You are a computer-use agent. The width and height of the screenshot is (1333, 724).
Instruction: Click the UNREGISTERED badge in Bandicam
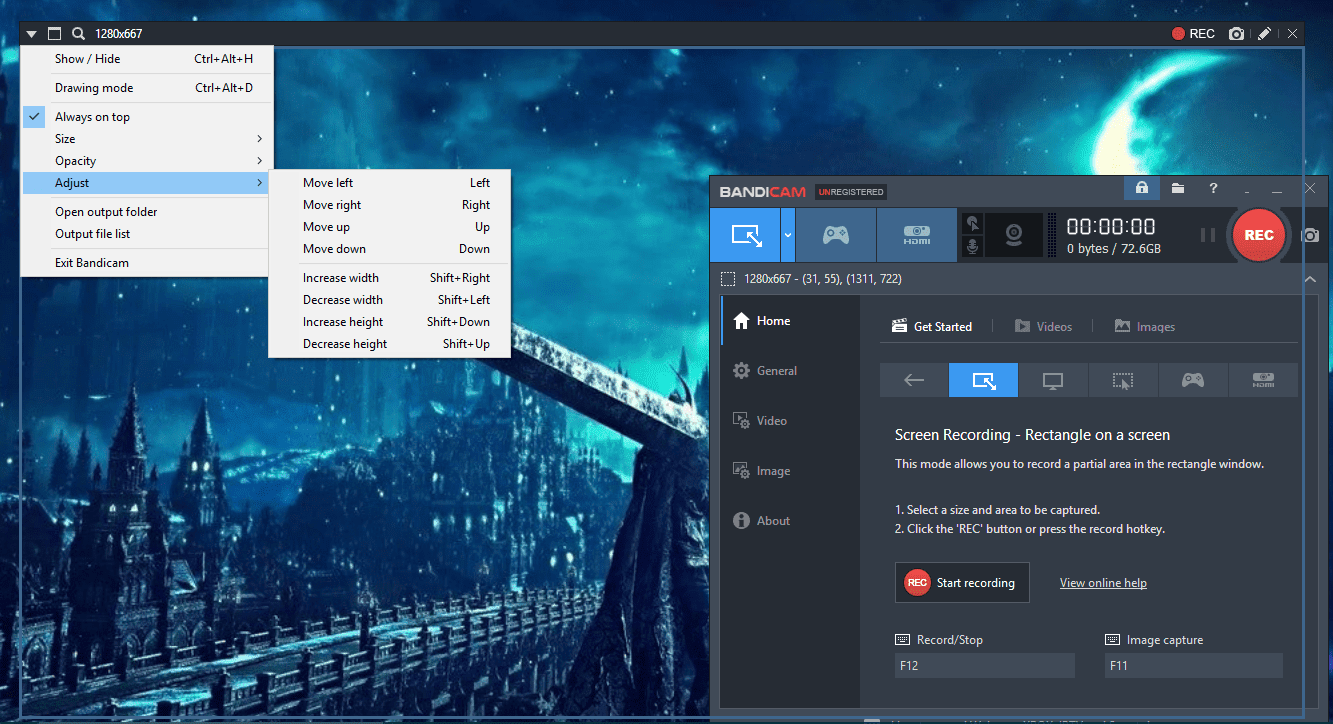tap(851, 191)
